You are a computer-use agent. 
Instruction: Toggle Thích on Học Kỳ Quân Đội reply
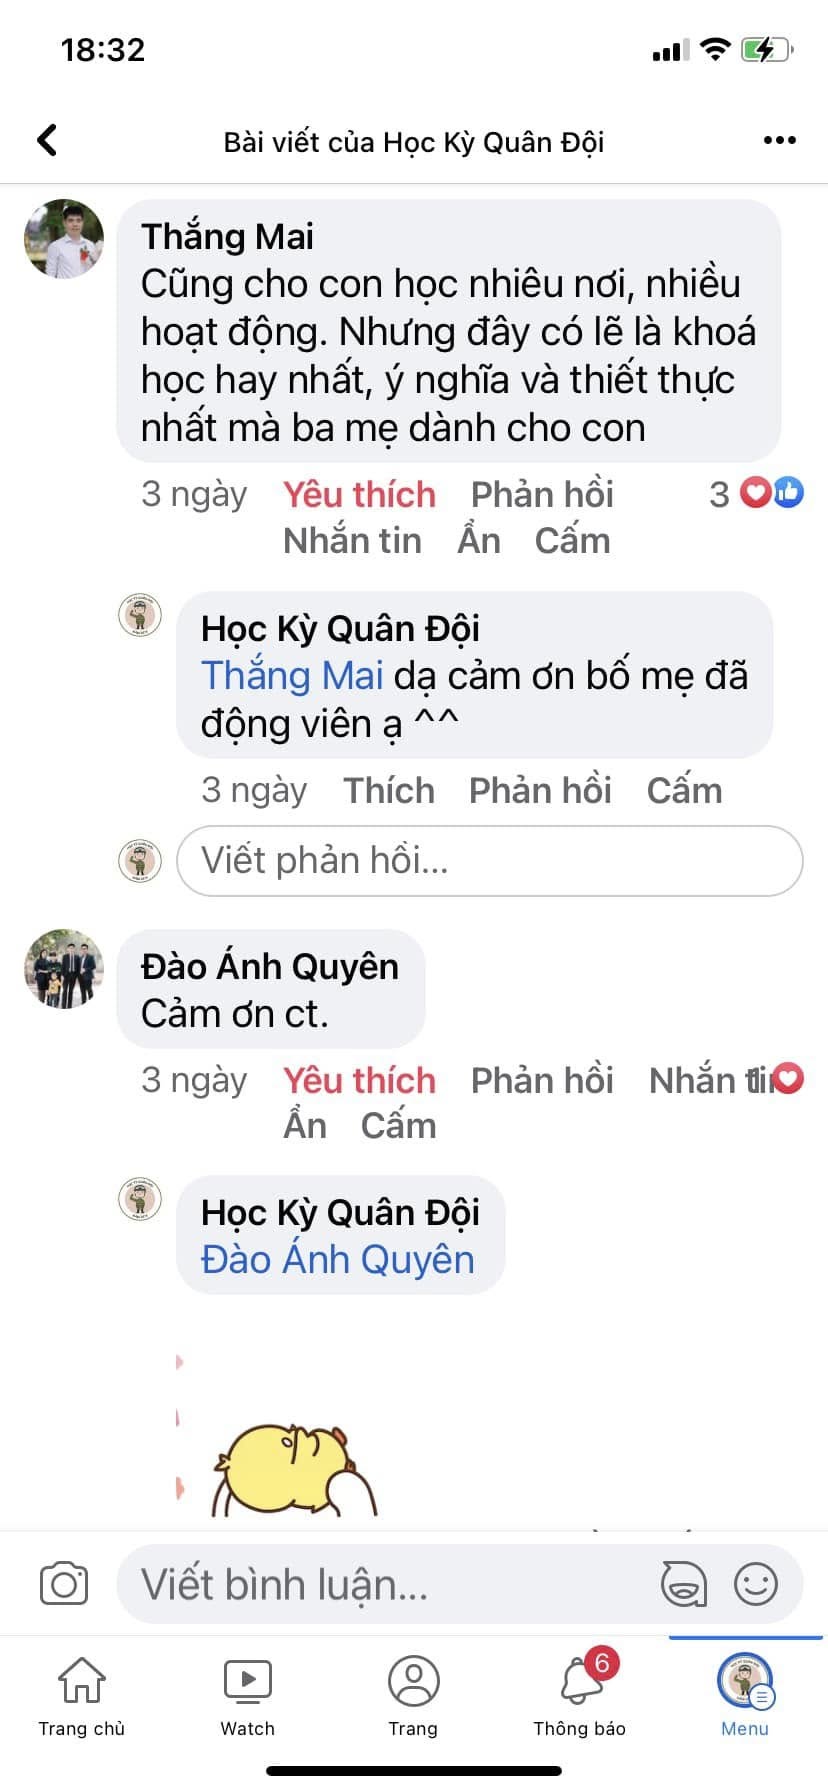coord(389,790)
